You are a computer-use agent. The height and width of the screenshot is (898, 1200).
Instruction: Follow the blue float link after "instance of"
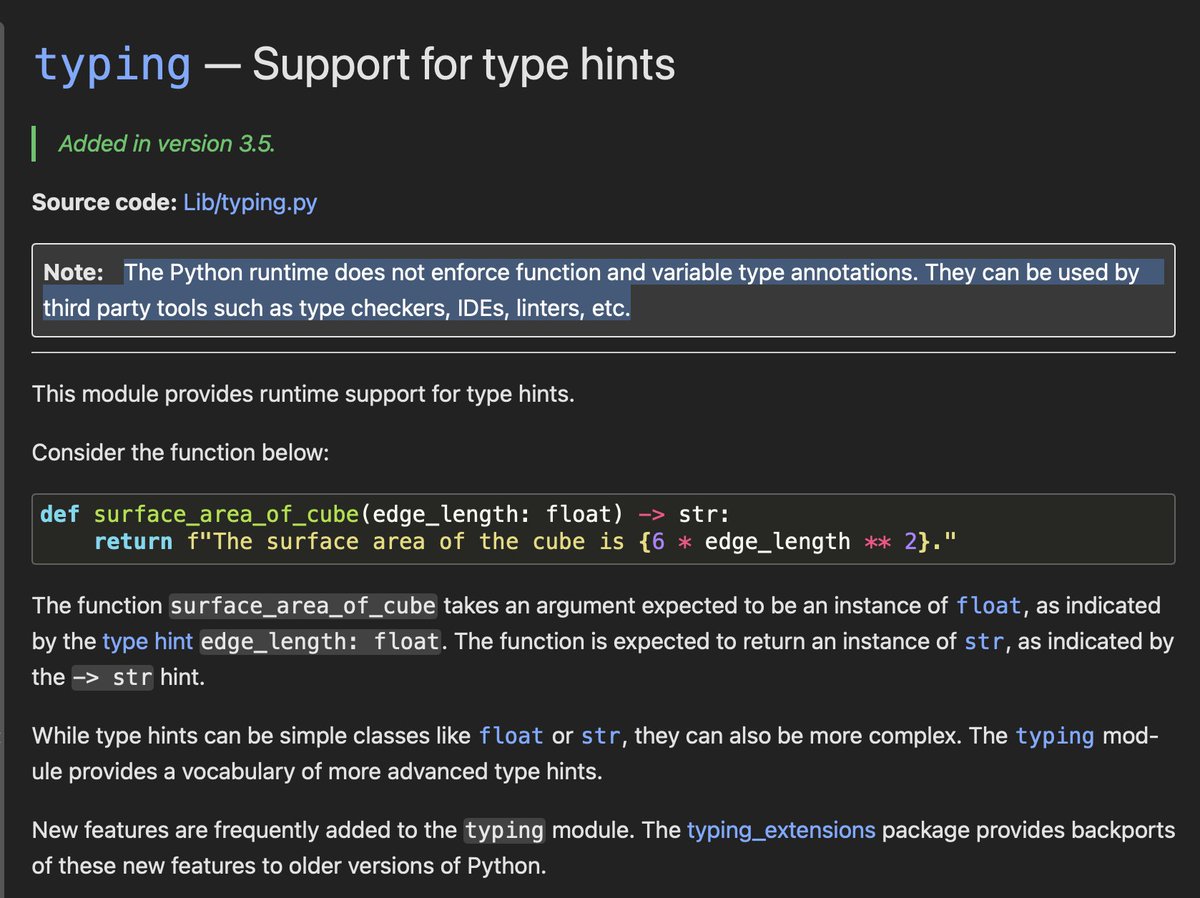coord(989,605)
